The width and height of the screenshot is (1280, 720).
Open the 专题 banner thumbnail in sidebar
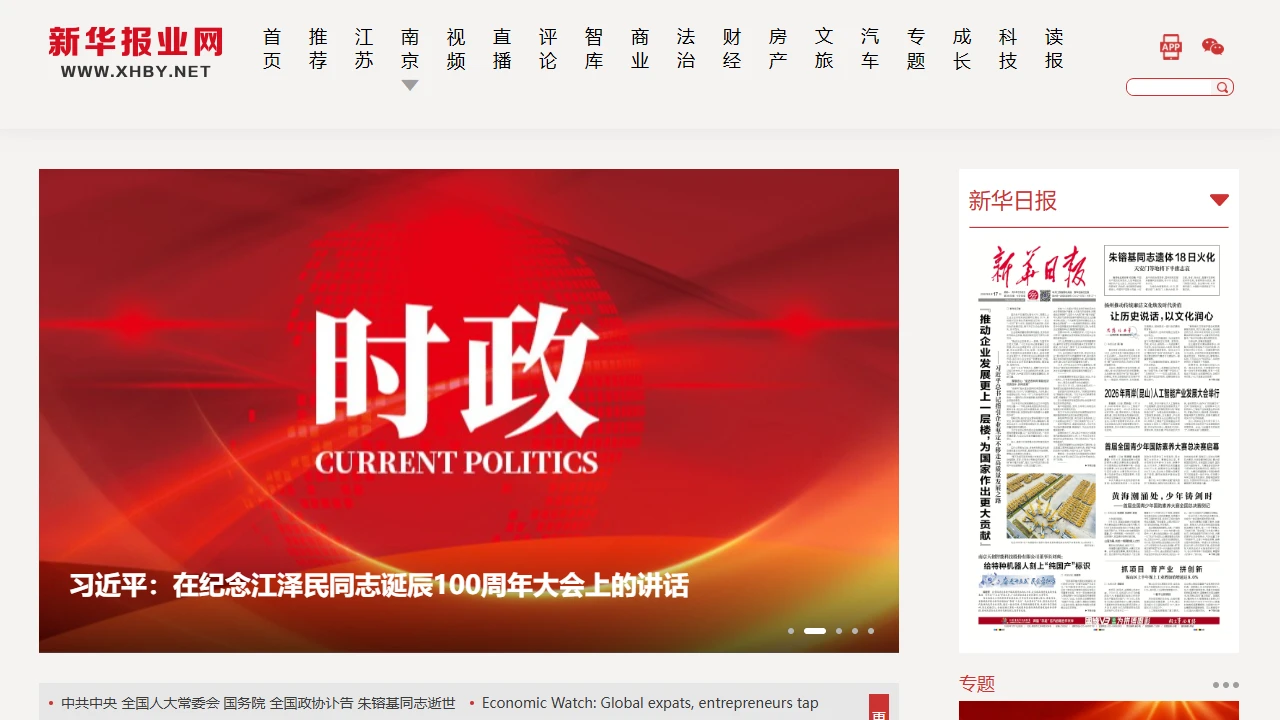[x=1099, y=711]
